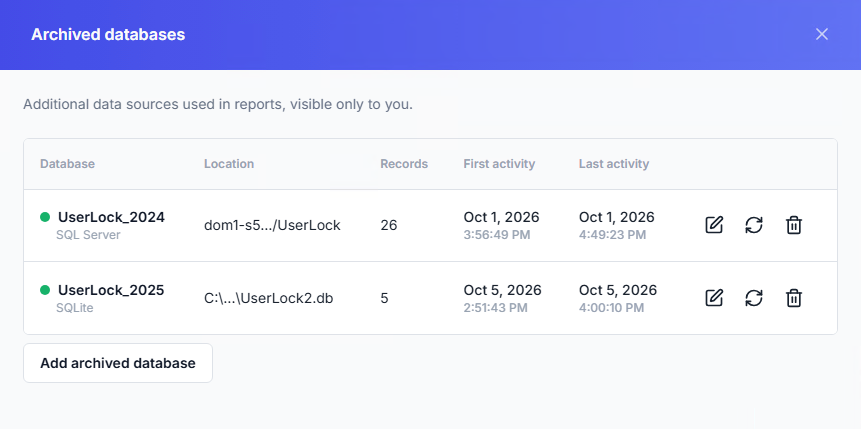Delete the UserLock_2025 archived database
This screenshot has height=429, width=861.
pyautogui.click(x=794, y=298)
